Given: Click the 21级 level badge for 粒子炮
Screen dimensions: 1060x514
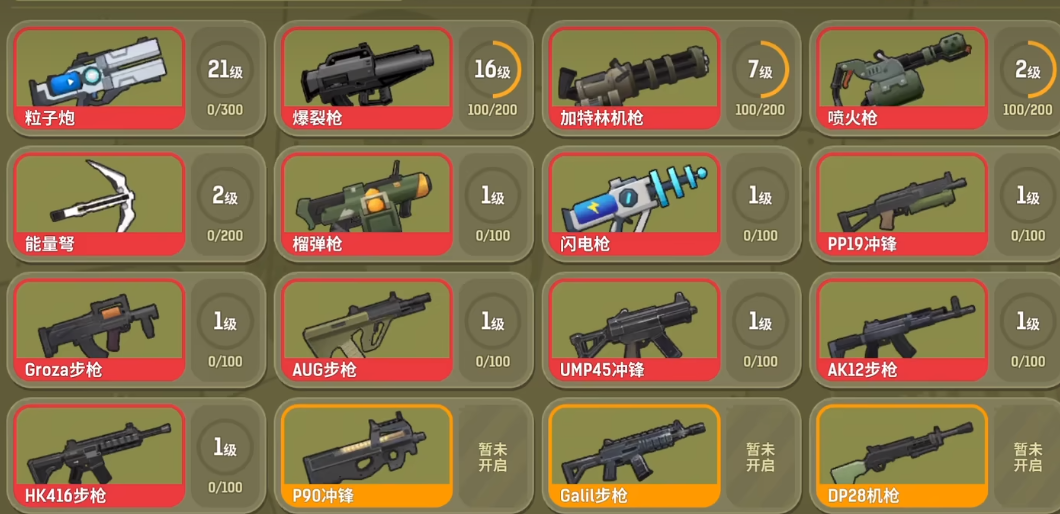Looking at the screenshot, I should pyautogui.click(x=225, y=70).
